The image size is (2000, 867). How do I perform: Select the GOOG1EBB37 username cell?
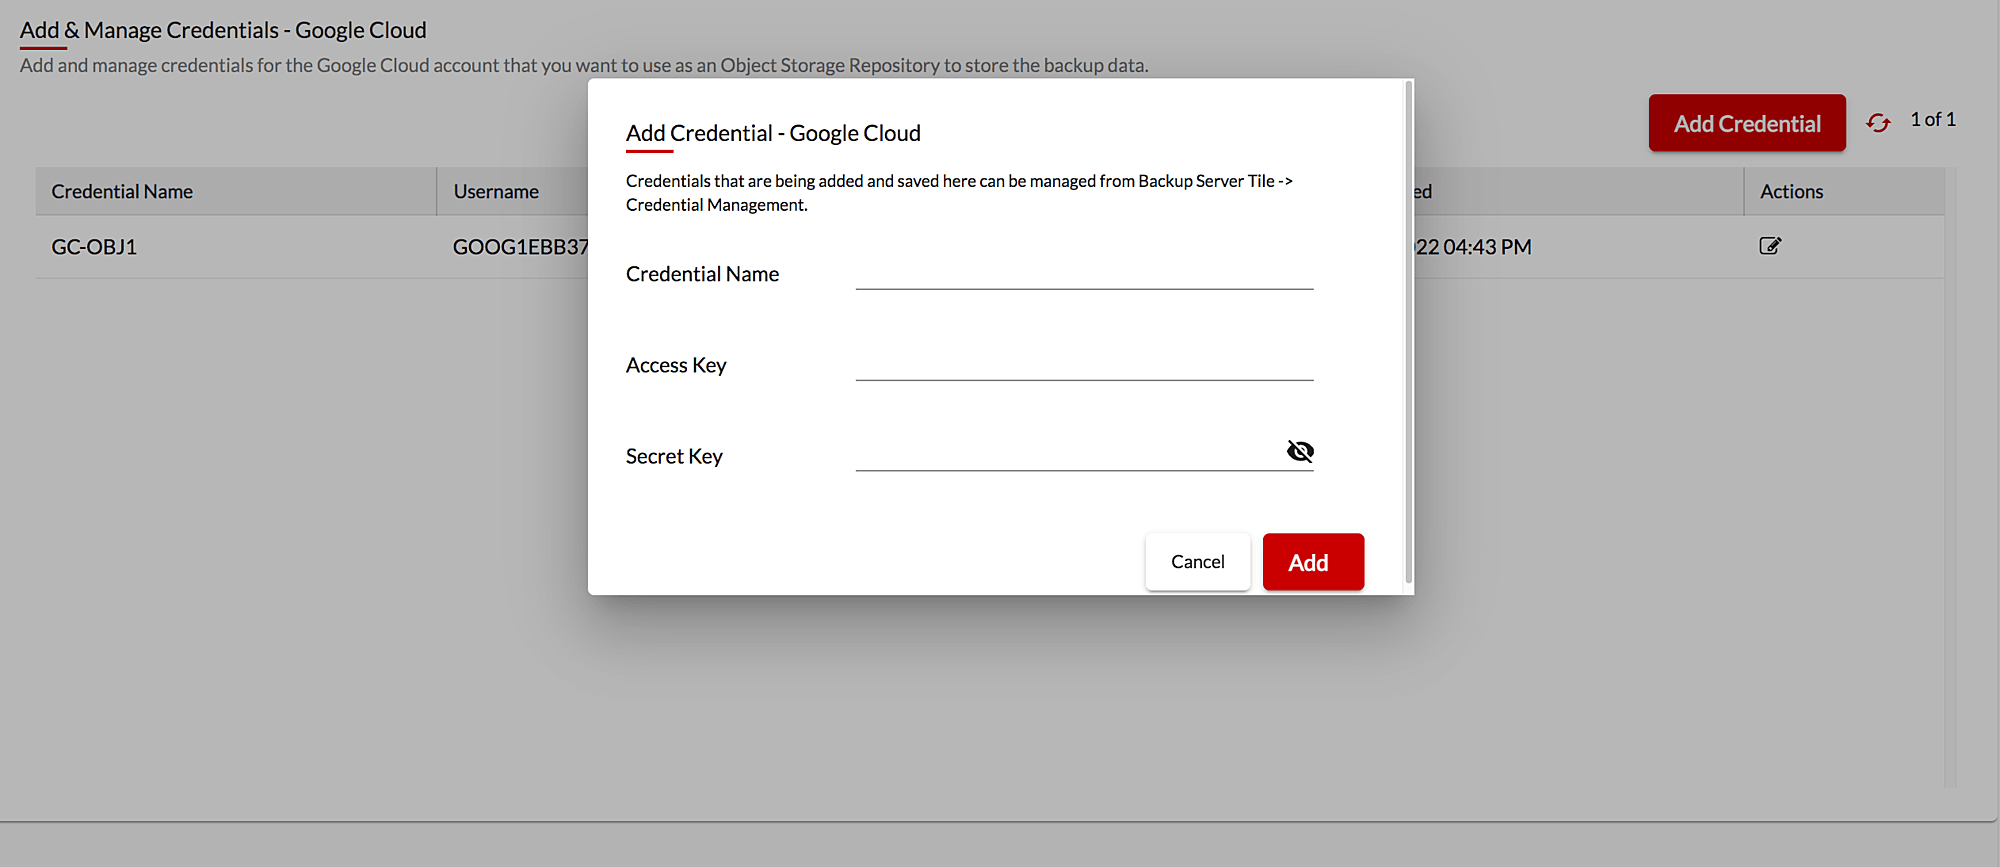(520, 247)
